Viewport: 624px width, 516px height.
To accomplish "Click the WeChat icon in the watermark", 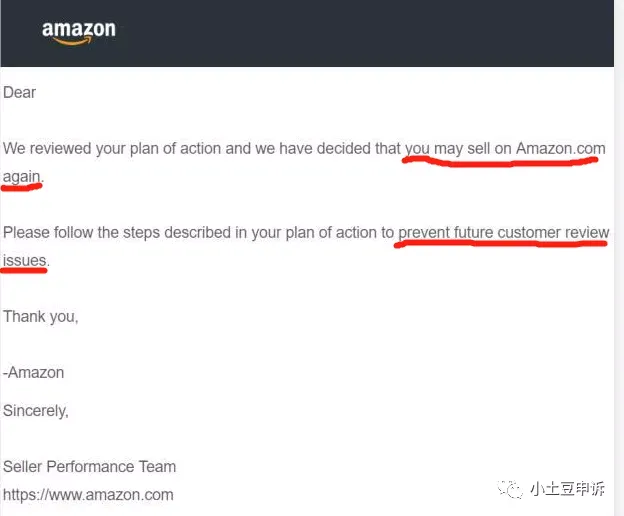I will pos(510,489).
